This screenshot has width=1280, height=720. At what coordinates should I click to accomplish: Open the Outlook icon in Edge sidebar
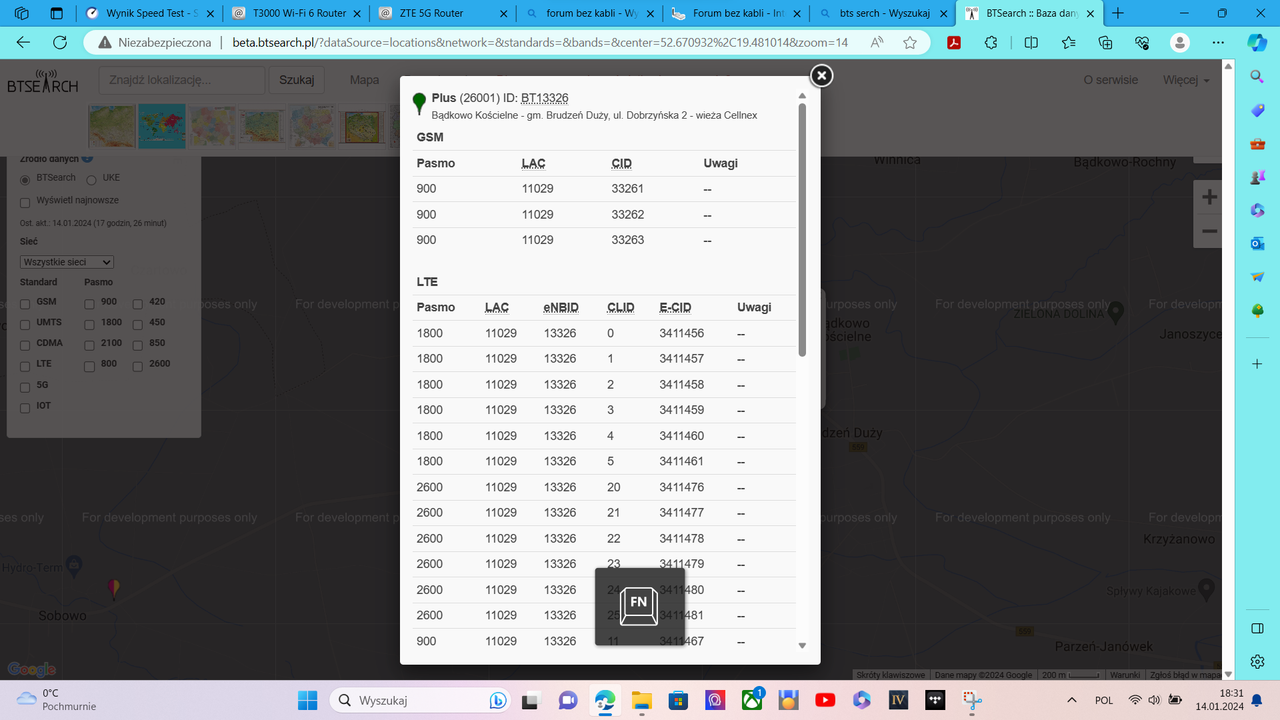click(x=1257, y=243)
